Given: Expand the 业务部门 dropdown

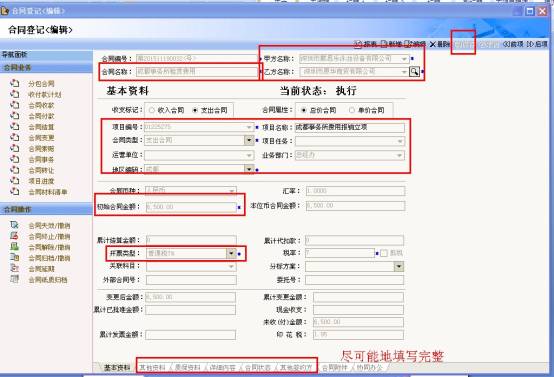Looking at the screenshot, I should pyautogui.click(x=400, y=155).
